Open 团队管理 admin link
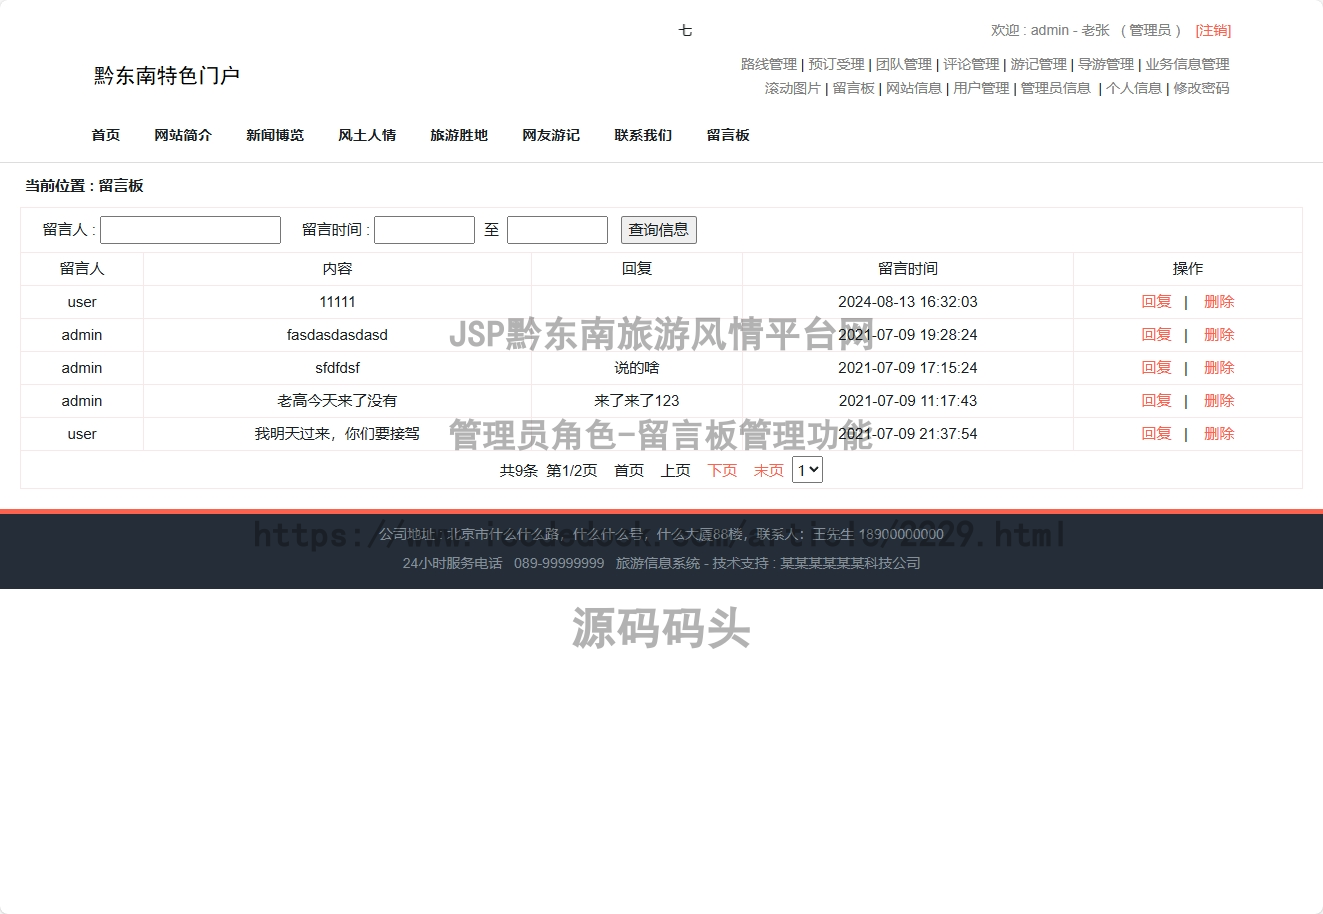Image resolution: width=1323 pixels, height=914 pixels. pyautogui.click(x=904, y=64)
